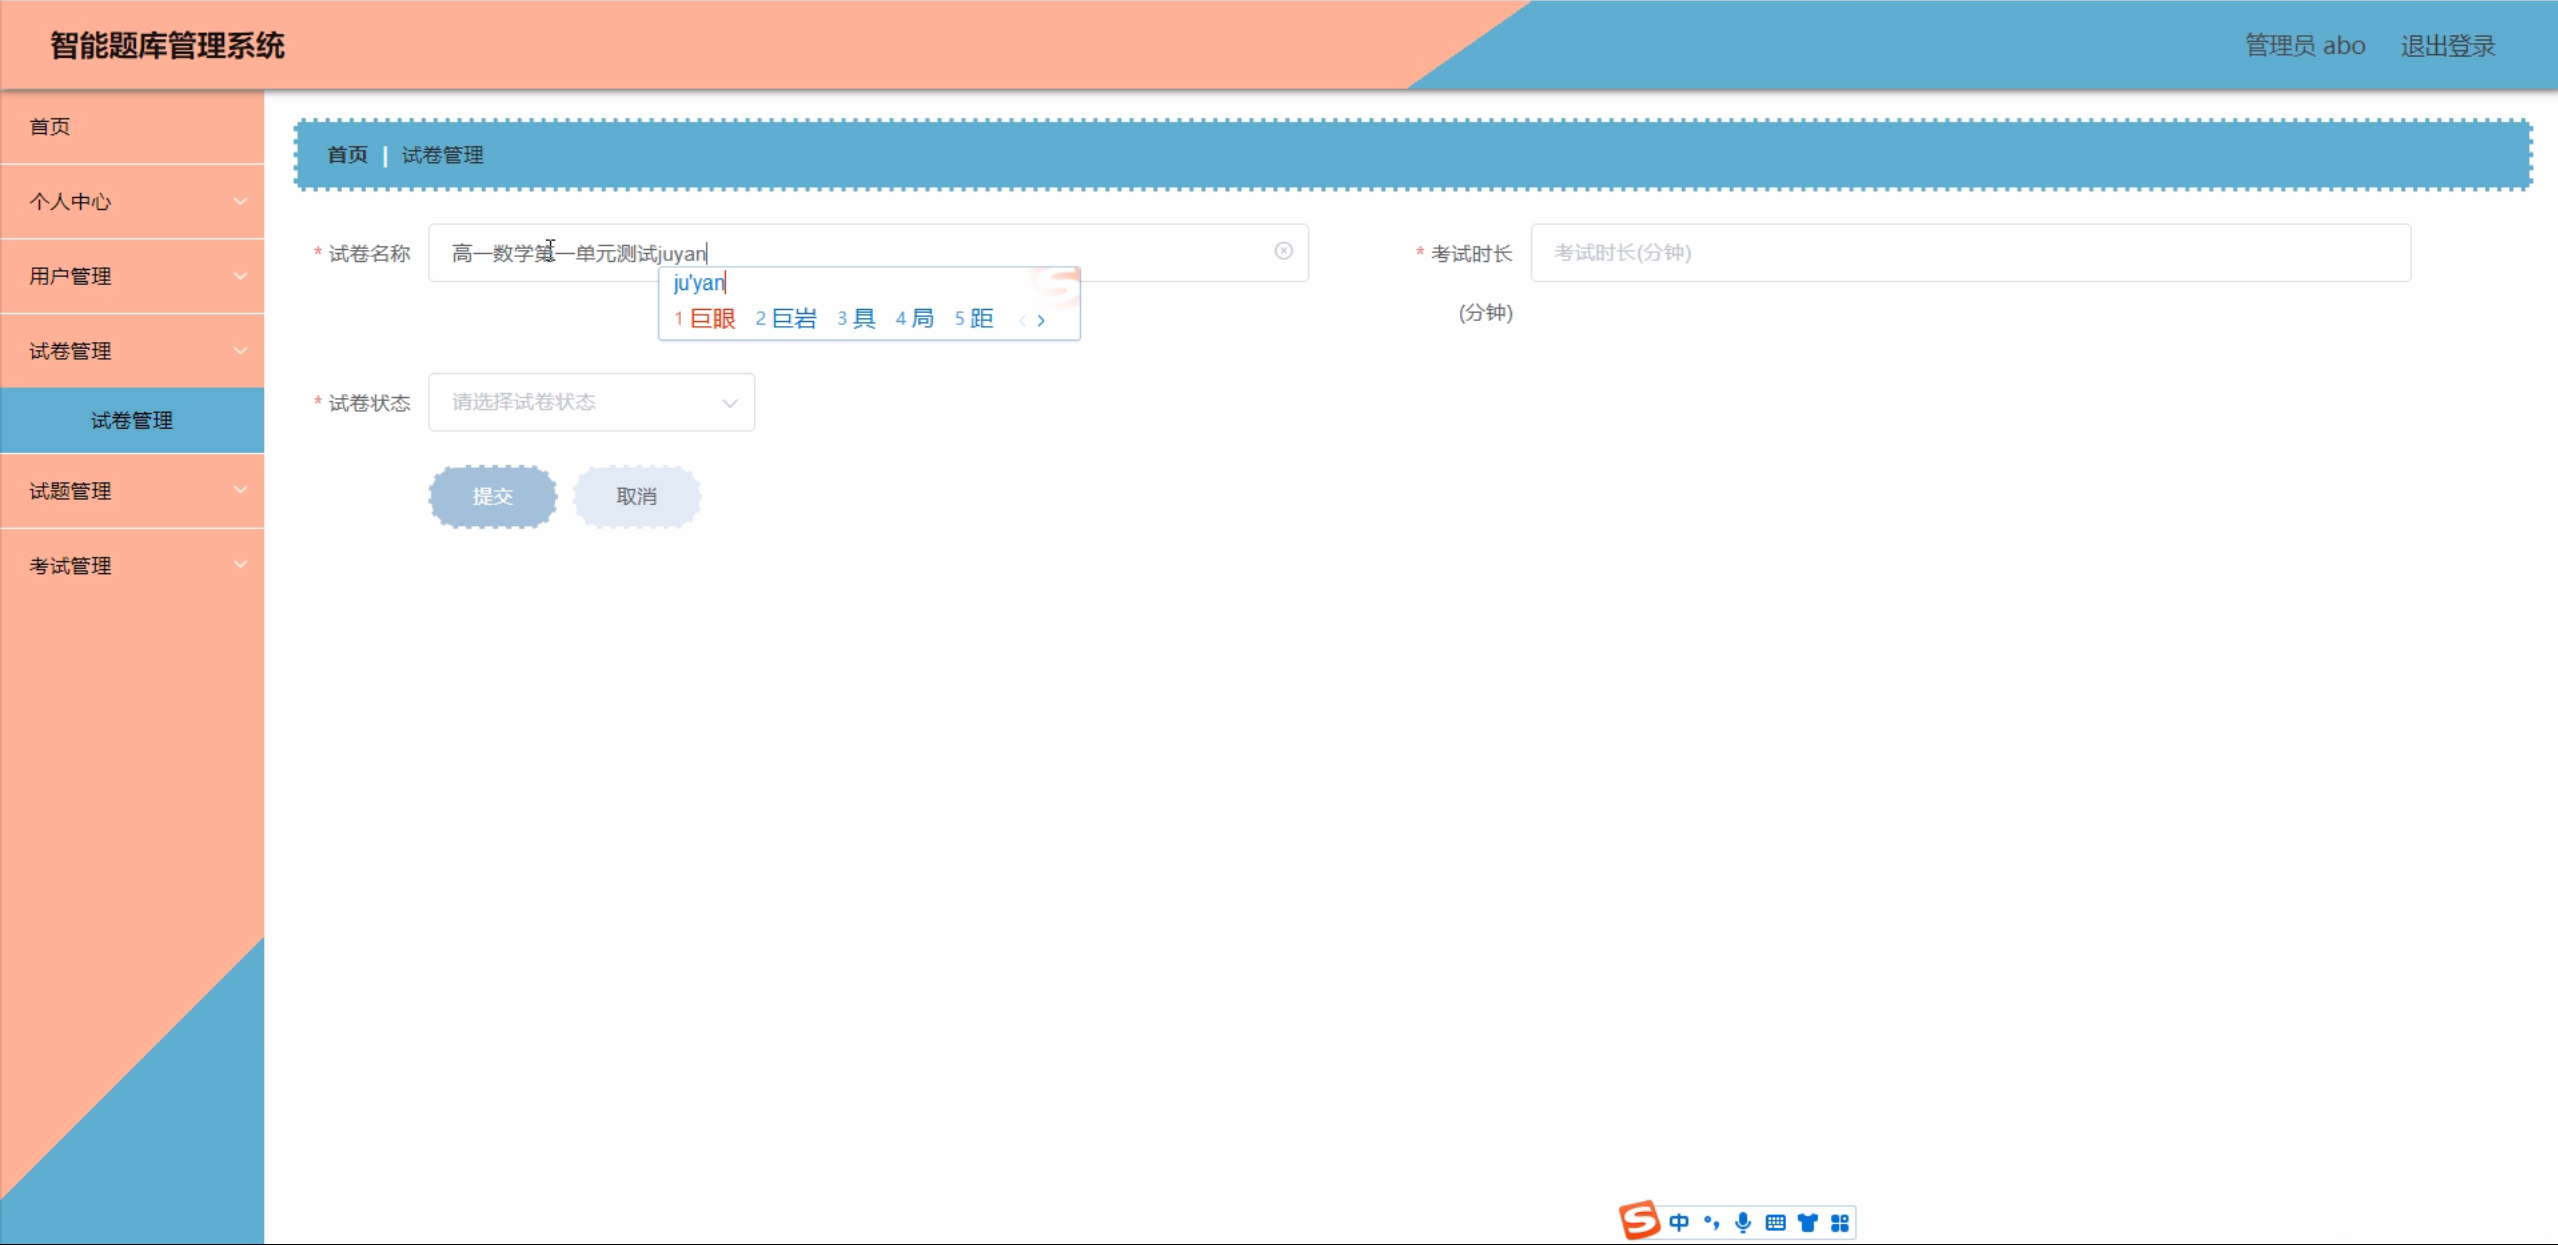The image size is (2558, 1245).
Task: Expand the 考试管理 sidebar menu
Action: [132, 566]
